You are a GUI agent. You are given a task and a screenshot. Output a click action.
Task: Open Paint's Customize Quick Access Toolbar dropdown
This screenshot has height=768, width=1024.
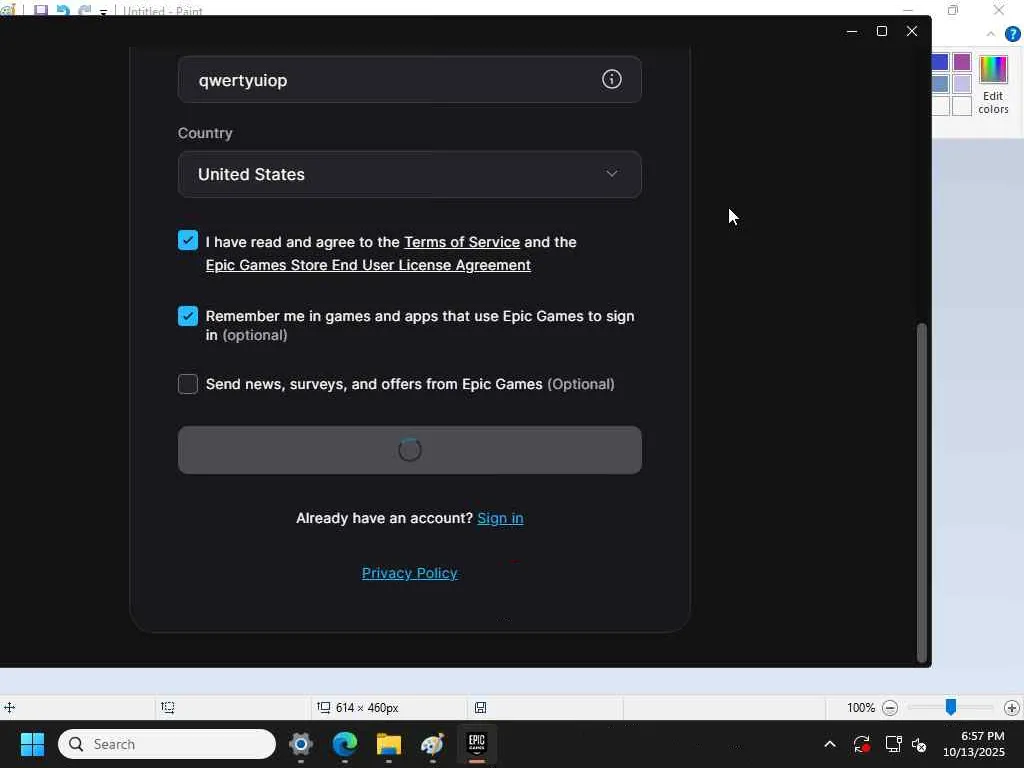[103, 12]
